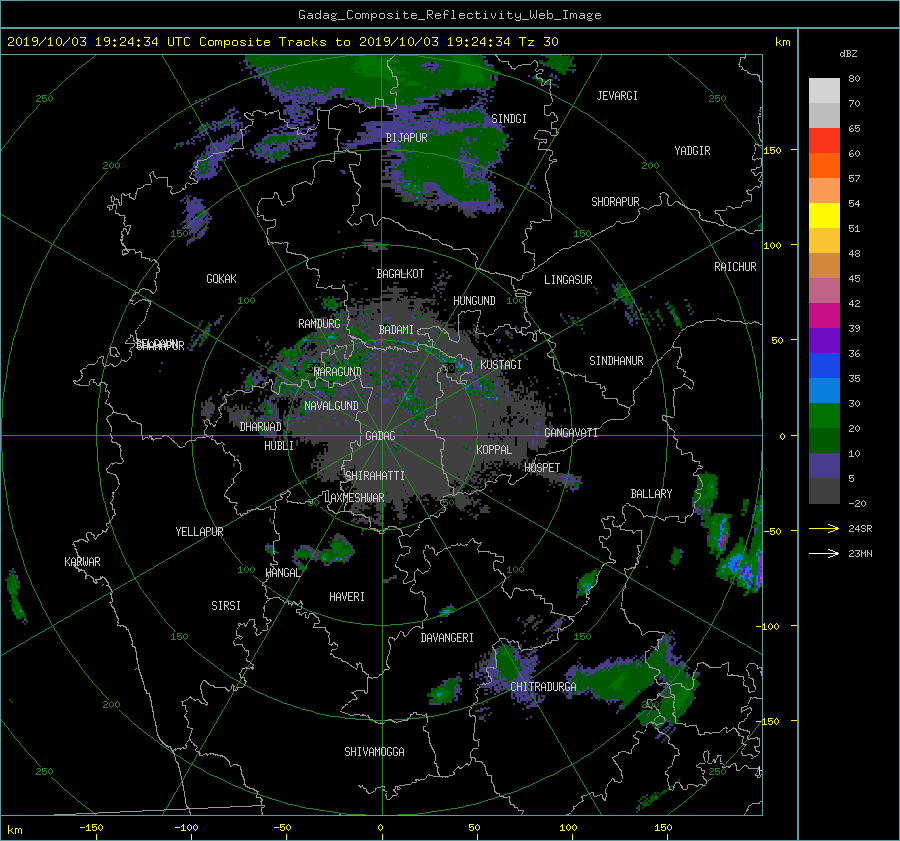
Task: Click the JEVARGI city label
Action: coord(617,96)
